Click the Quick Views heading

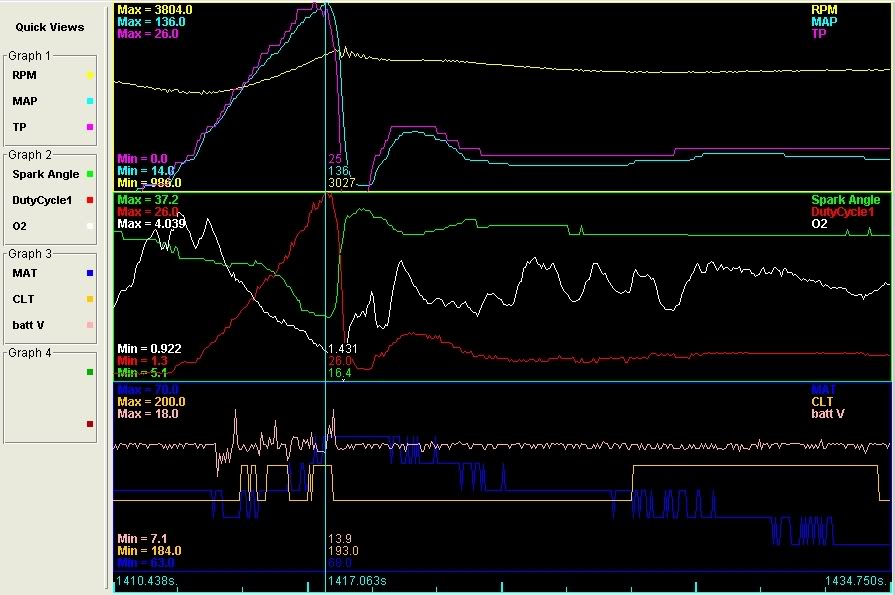point(50,27)
